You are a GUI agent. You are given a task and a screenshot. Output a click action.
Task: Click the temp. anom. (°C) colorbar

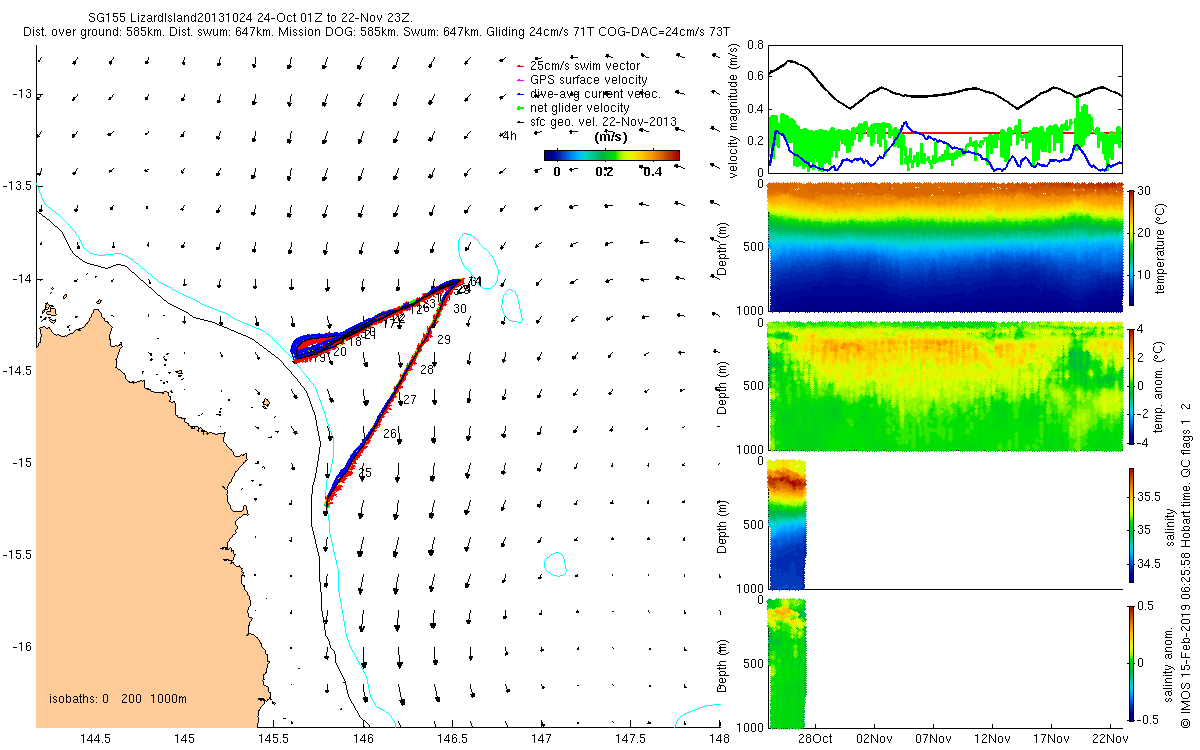(x=1131, y=385)
